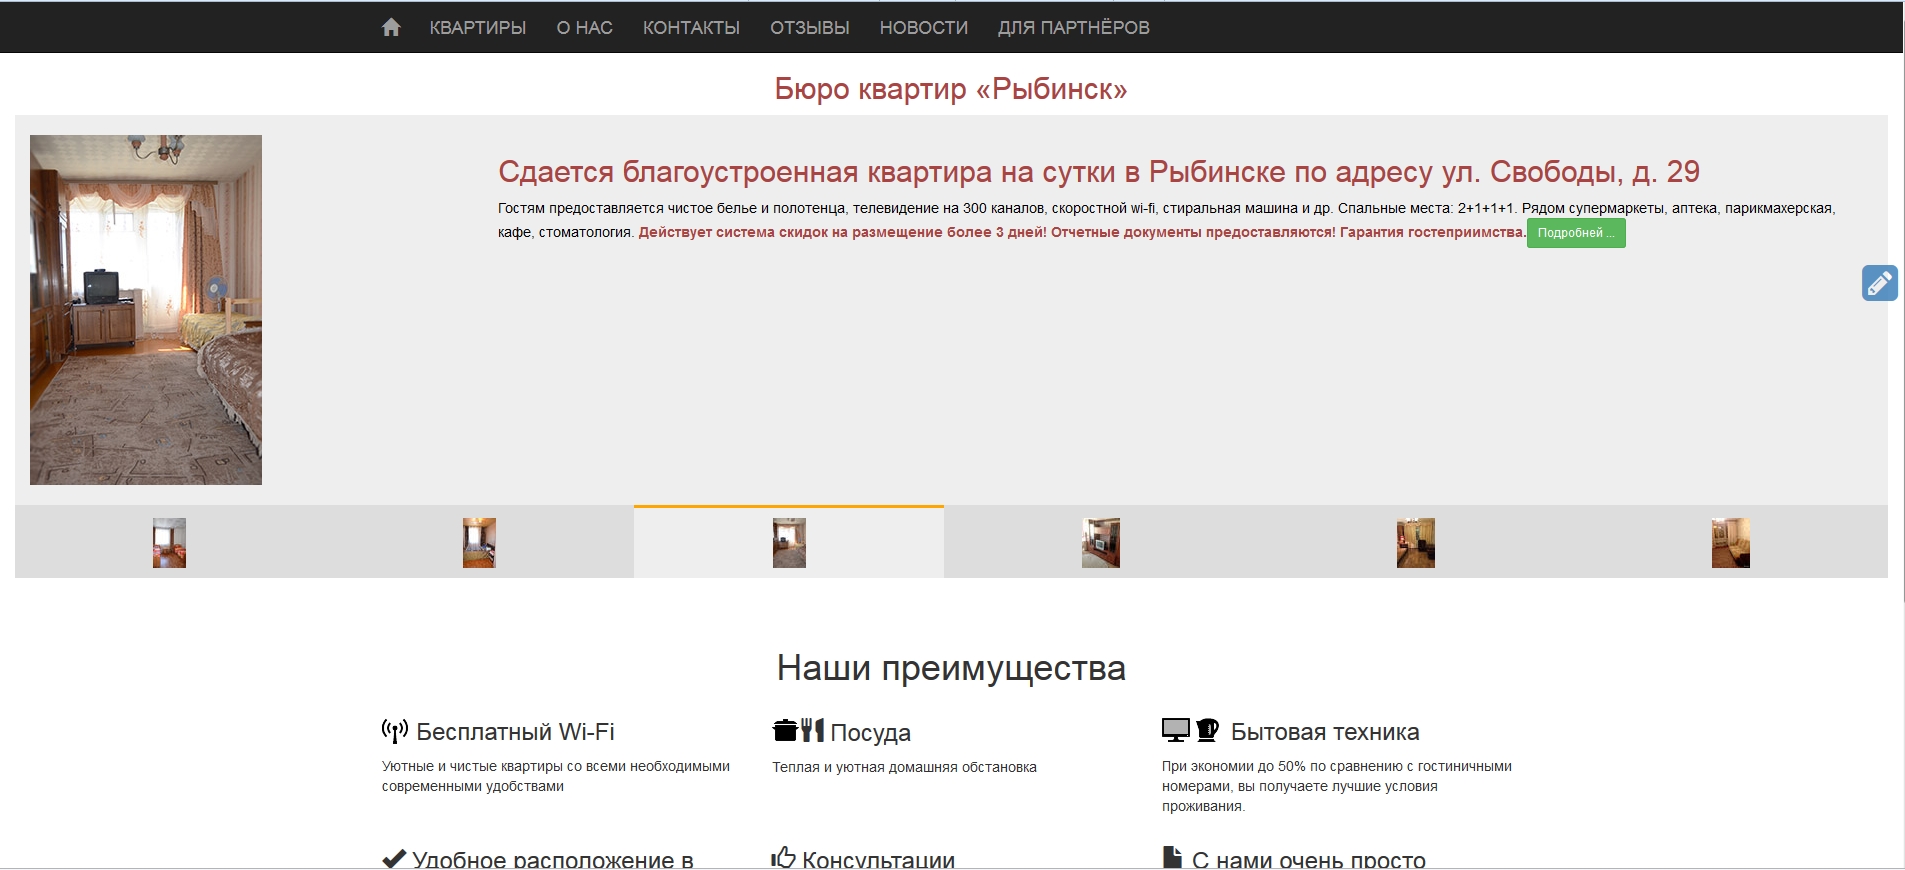Select the active third slider thumbnail
Screen dimensions: 1905x870
pyautogui.click(x=789, y=543)
